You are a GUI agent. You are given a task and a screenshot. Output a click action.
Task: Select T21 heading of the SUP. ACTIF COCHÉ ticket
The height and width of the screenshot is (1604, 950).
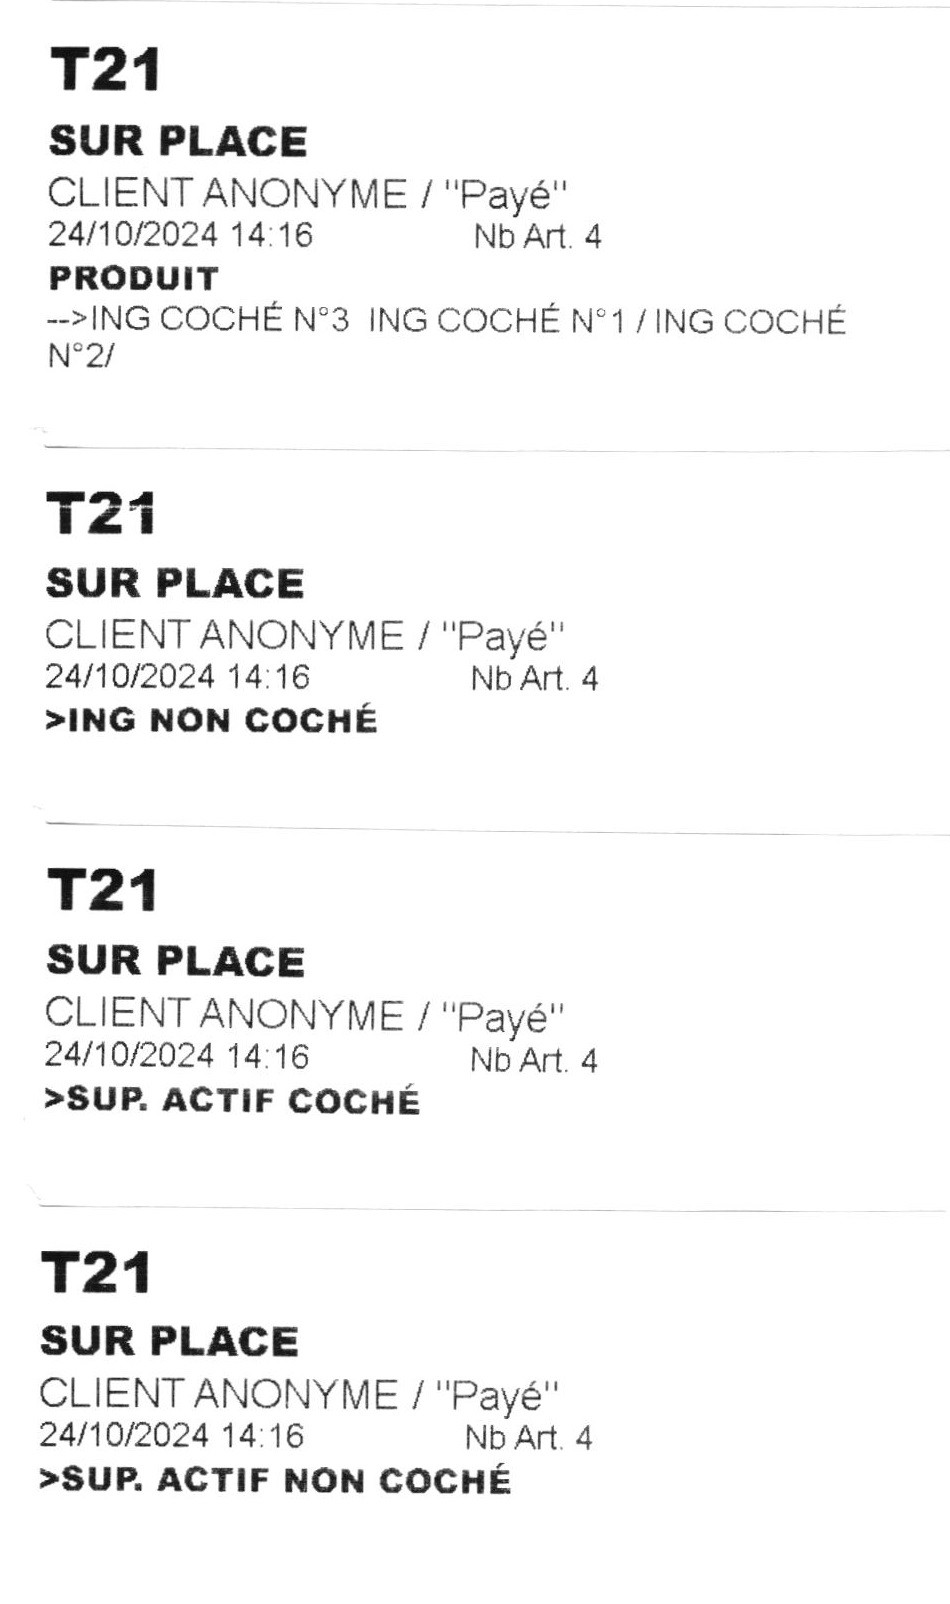tap(102, 889)
